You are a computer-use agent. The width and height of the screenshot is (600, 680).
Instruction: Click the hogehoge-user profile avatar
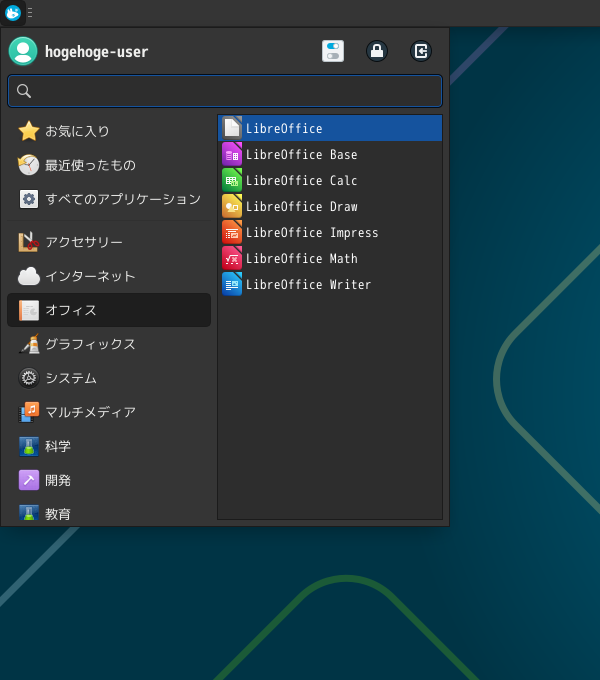[23, 51]
